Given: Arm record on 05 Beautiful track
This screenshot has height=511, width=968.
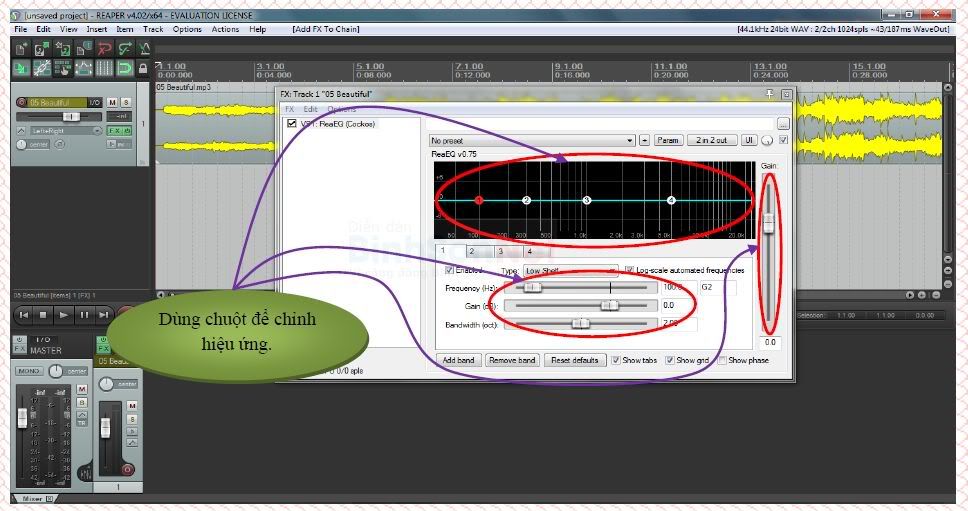Looking at the screenshot, I should [x=22, y=102].
